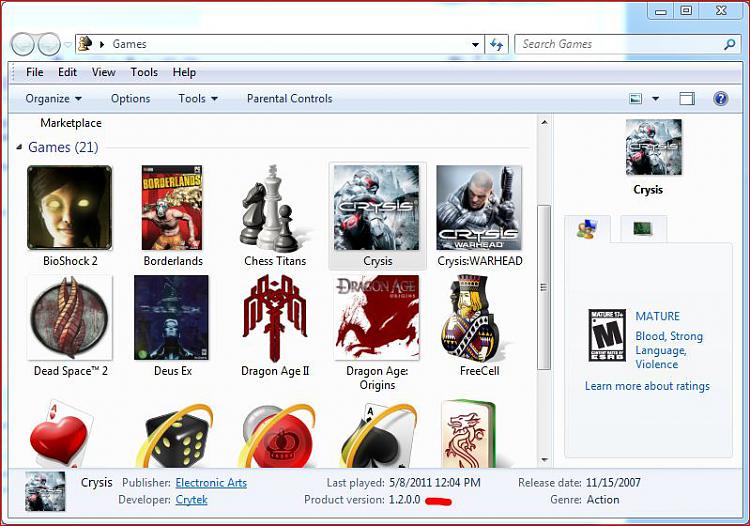The width and height of the screenshot is (750, 526).
Task: Open the Organize dropdown
Action: click(53, 99)
